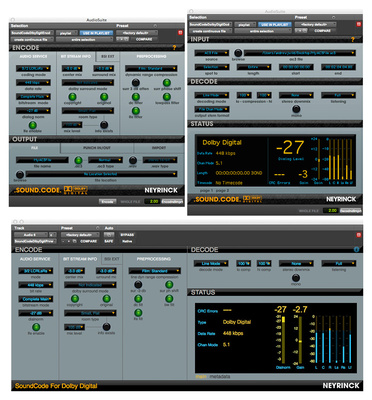Image resolution: width=372 pixels, height=400 pixels.
Task: Toggle lfe enable LED in bottom plug-in window
Action: [36, 327]
